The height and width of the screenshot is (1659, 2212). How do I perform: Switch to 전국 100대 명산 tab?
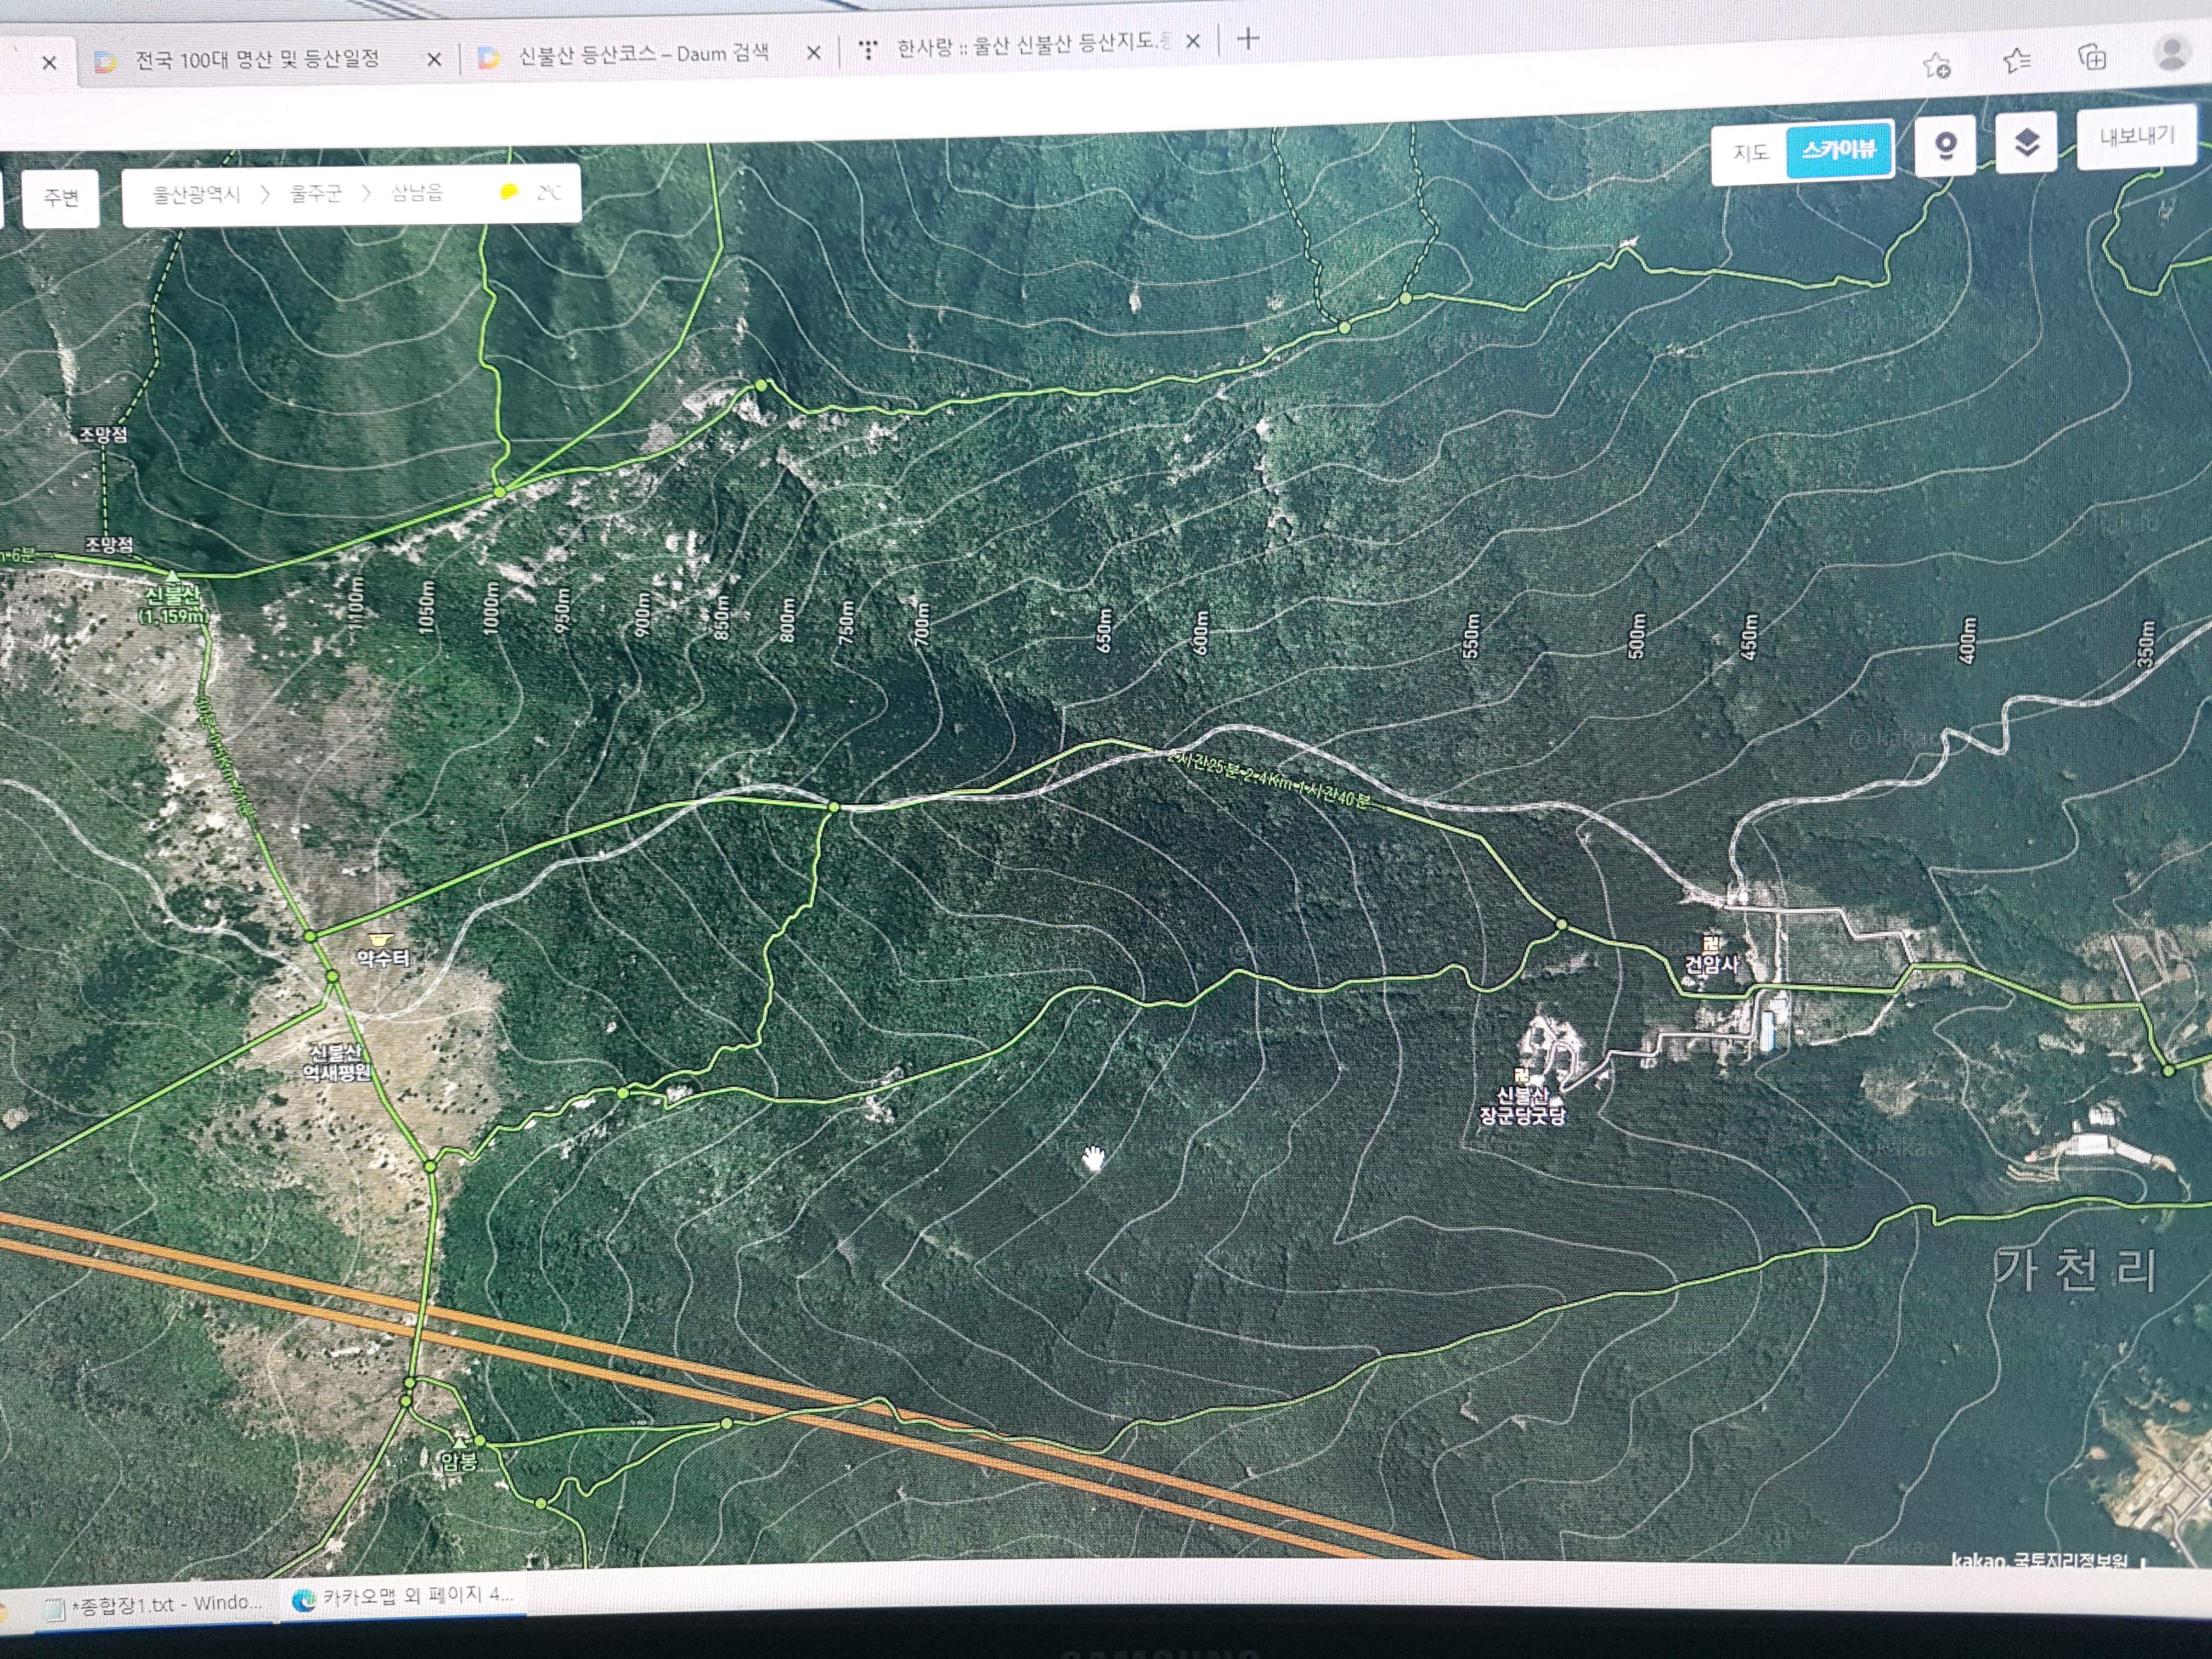257,60
